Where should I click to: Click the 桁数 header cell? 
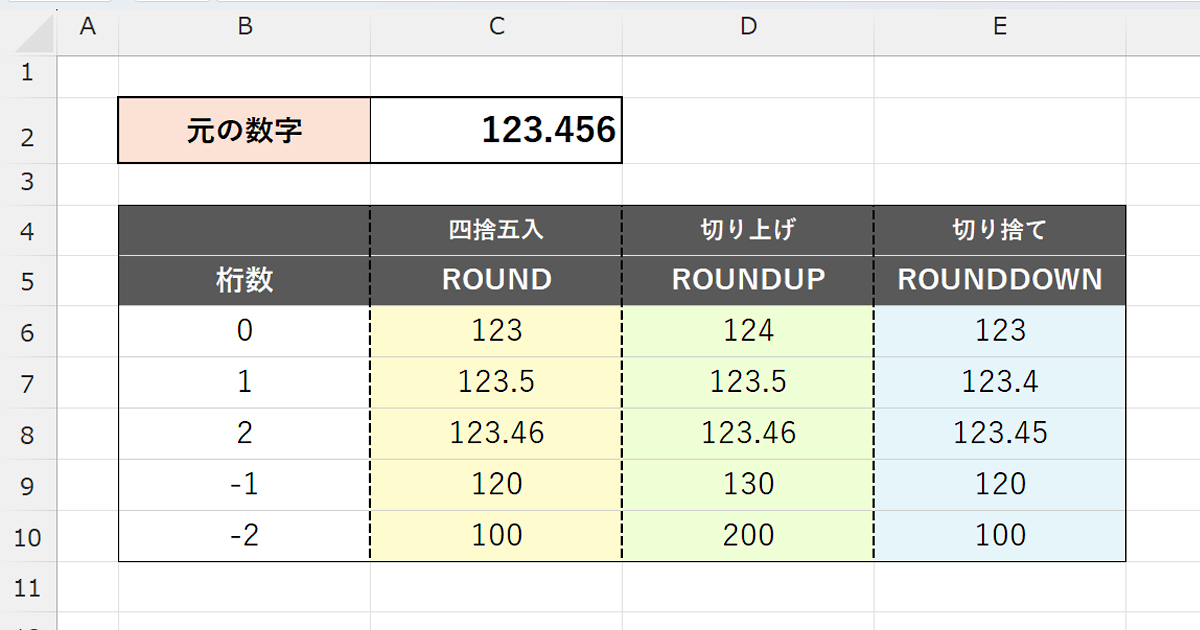pyautogui.click(x=244, y=280)
